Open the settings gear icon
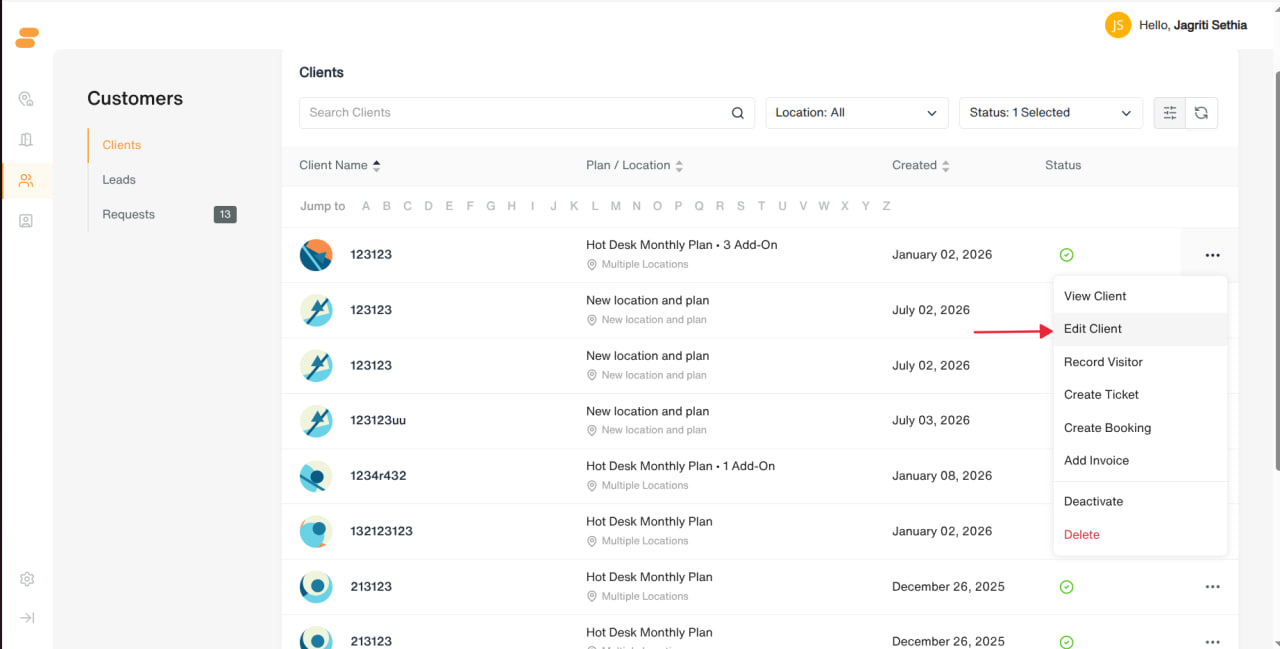Screen dimensions: 1280x649 coord(27,579)
